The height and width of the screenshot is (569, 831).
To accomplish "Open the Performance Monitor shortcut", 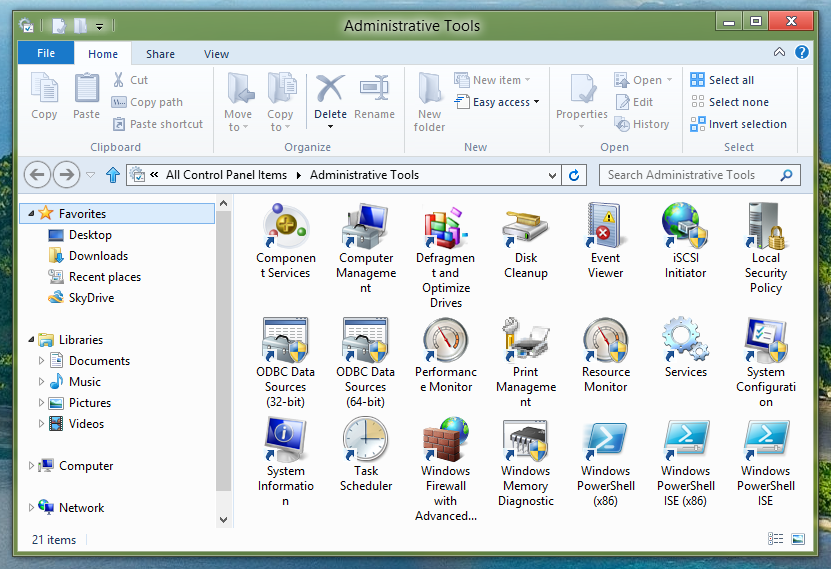I will 446,355.
